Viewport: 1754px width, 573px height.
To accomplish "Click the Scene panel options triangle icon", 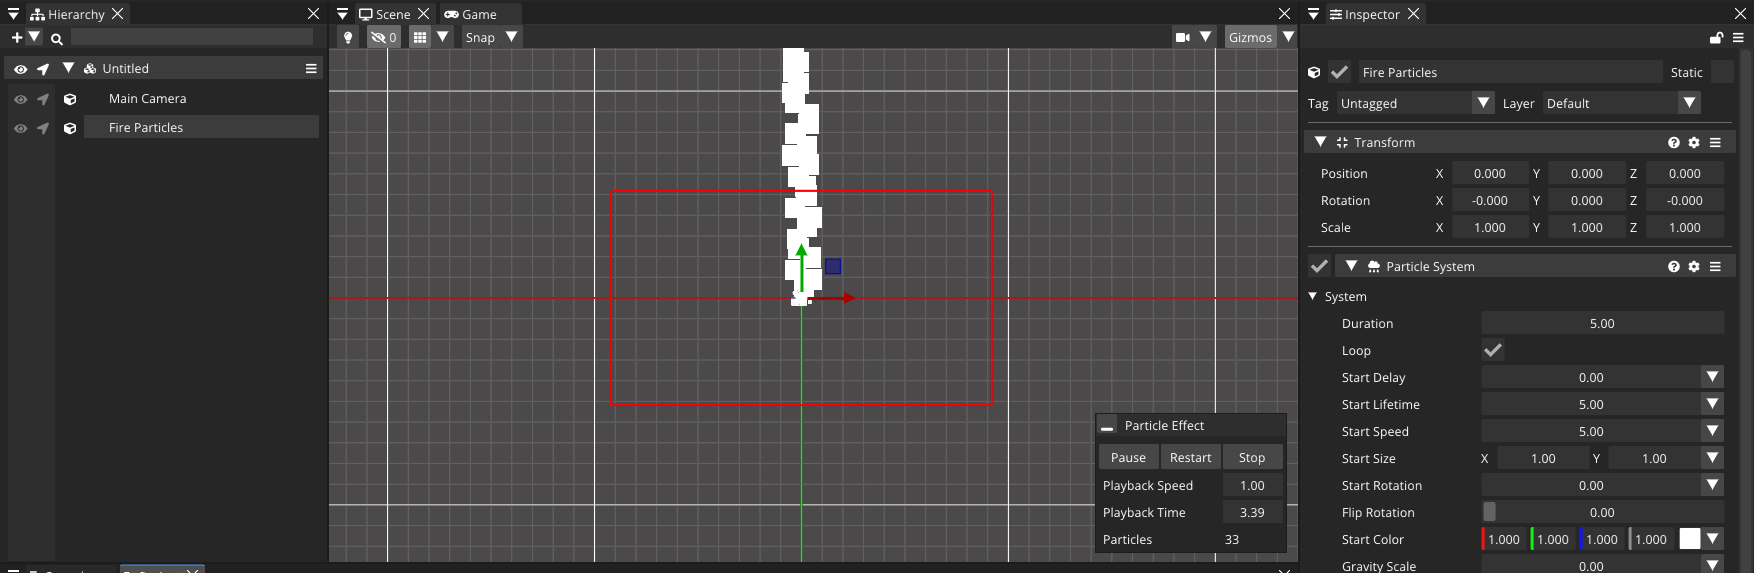I will click(342, 14).
